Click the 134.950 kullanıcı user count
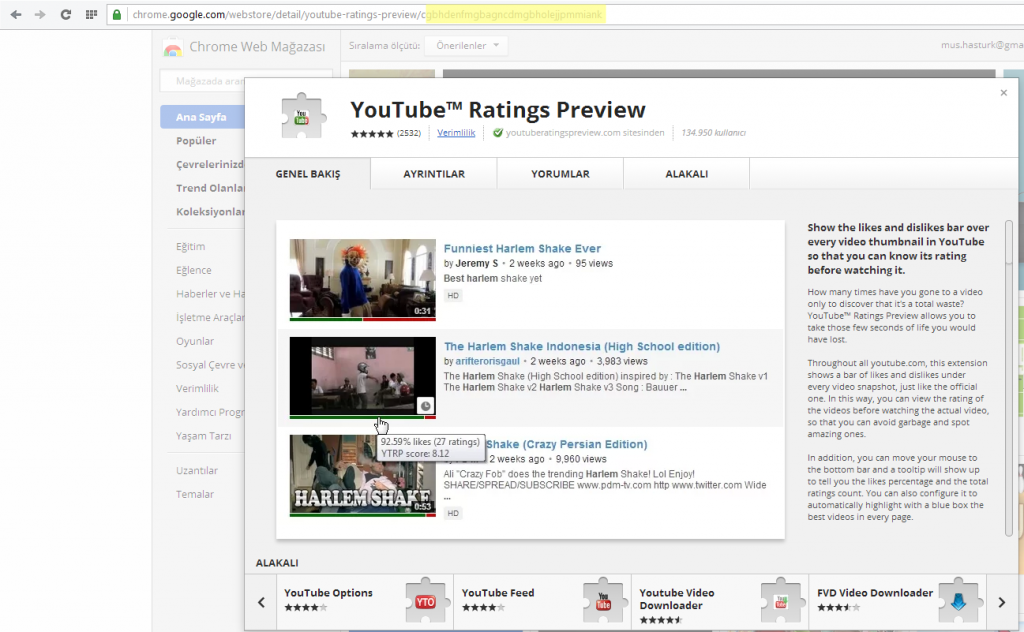The height and width of the screenshot is (632, 1024). (x=713, y=133)
